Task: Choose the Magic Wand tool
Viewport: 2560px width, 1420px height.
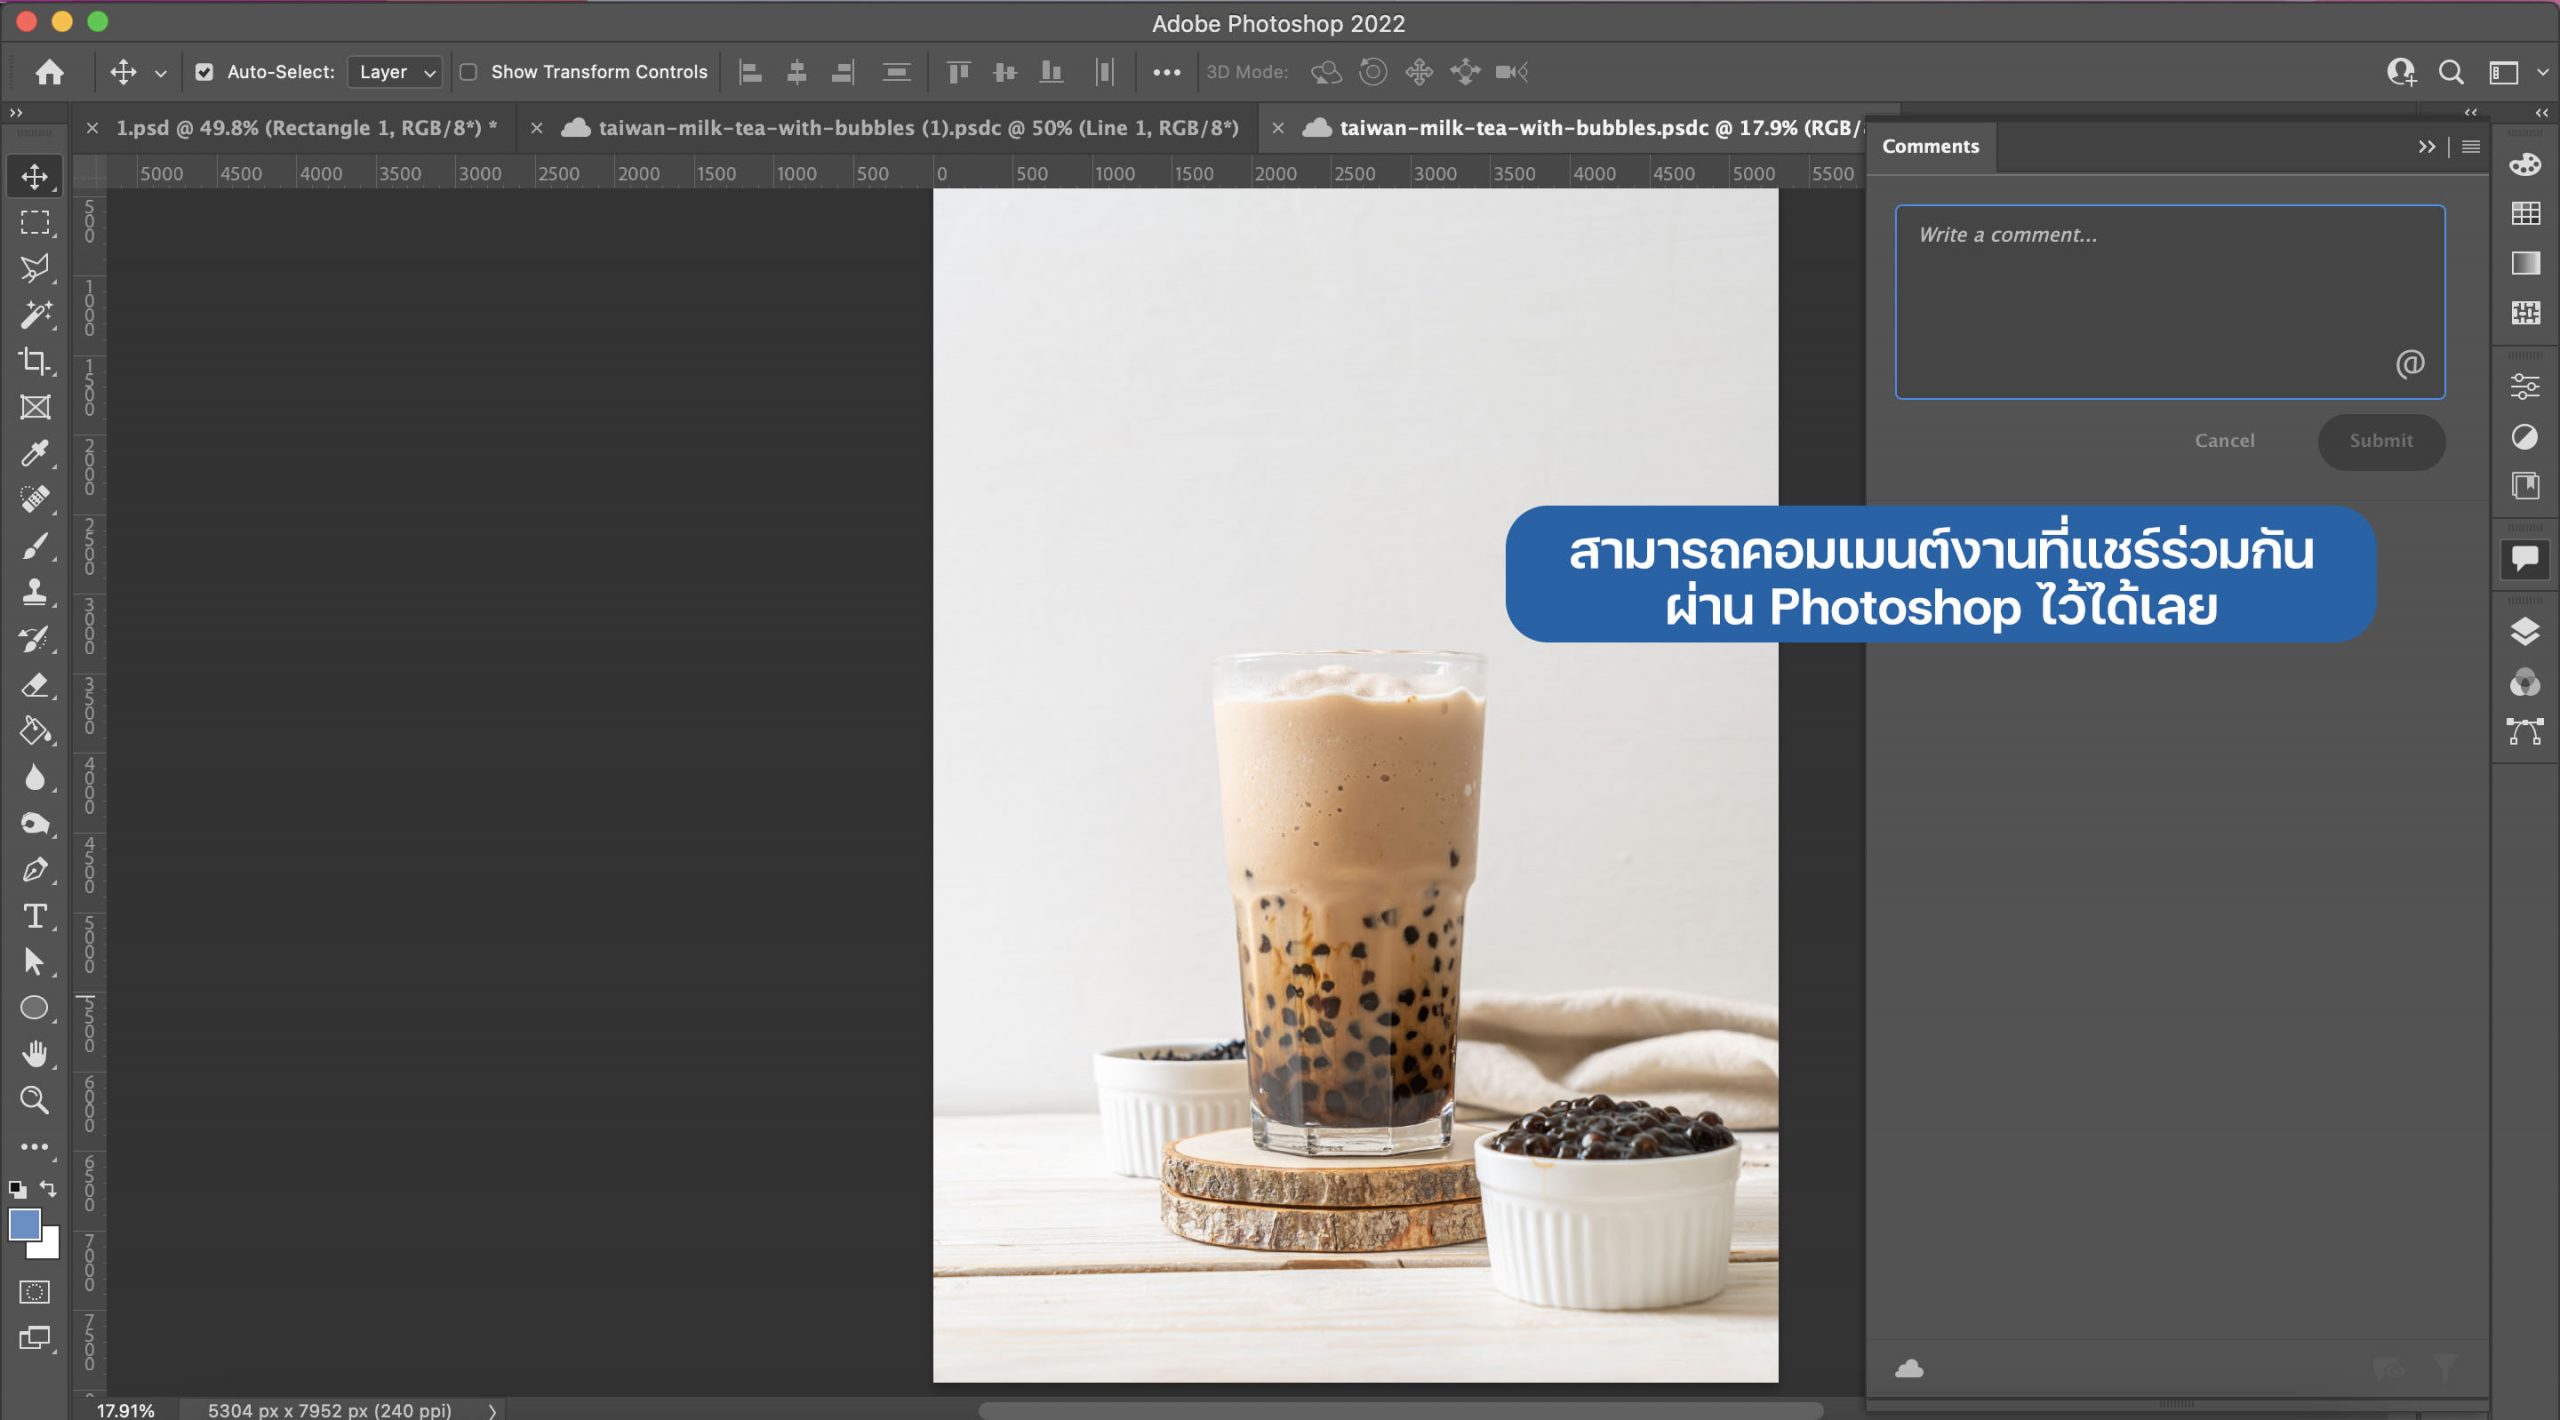Action: 34,315
